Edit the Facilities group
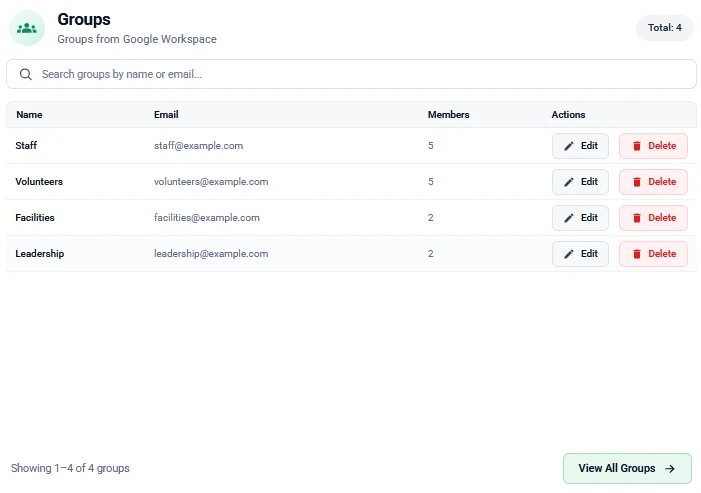Viewport: 701px width, 493px height. point(580,218)
